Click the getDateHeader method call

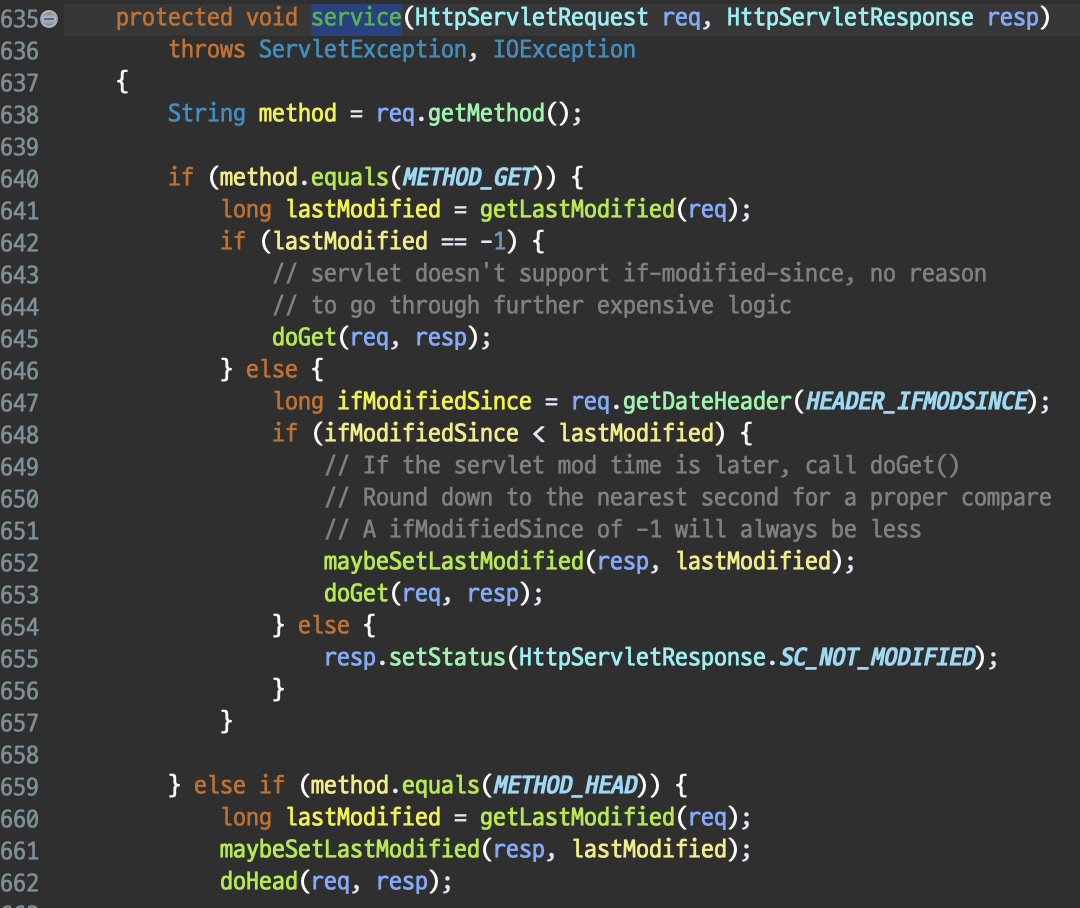(x=707, y=402)
